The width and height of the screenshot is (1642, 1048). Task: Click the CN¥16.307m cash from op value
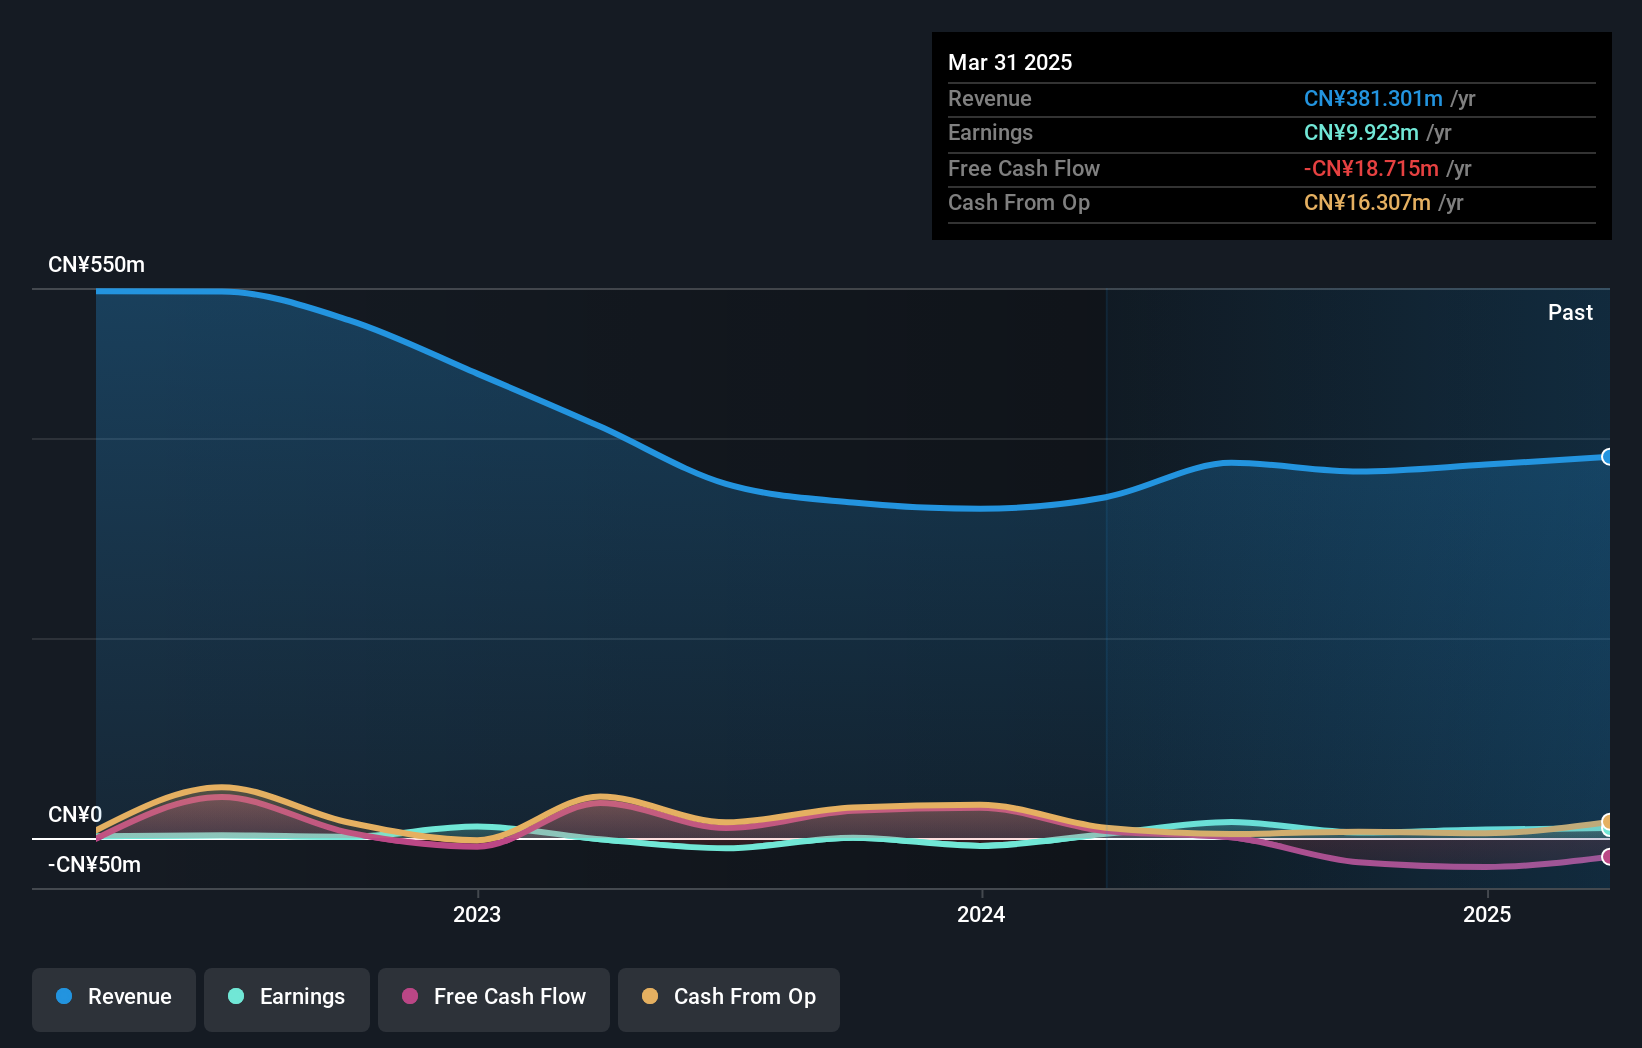[x=1367, y=203]
